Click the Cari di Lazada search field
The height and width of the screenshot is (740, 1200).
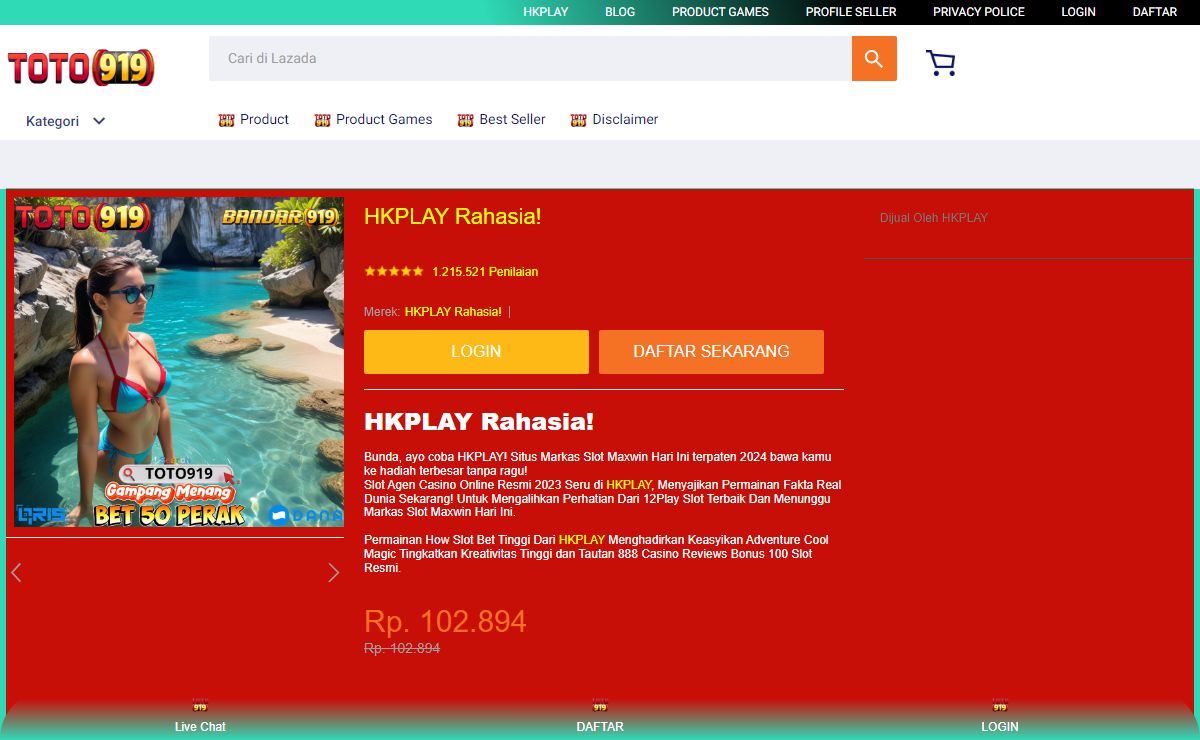pyautogui.click(x=530, y=59)
